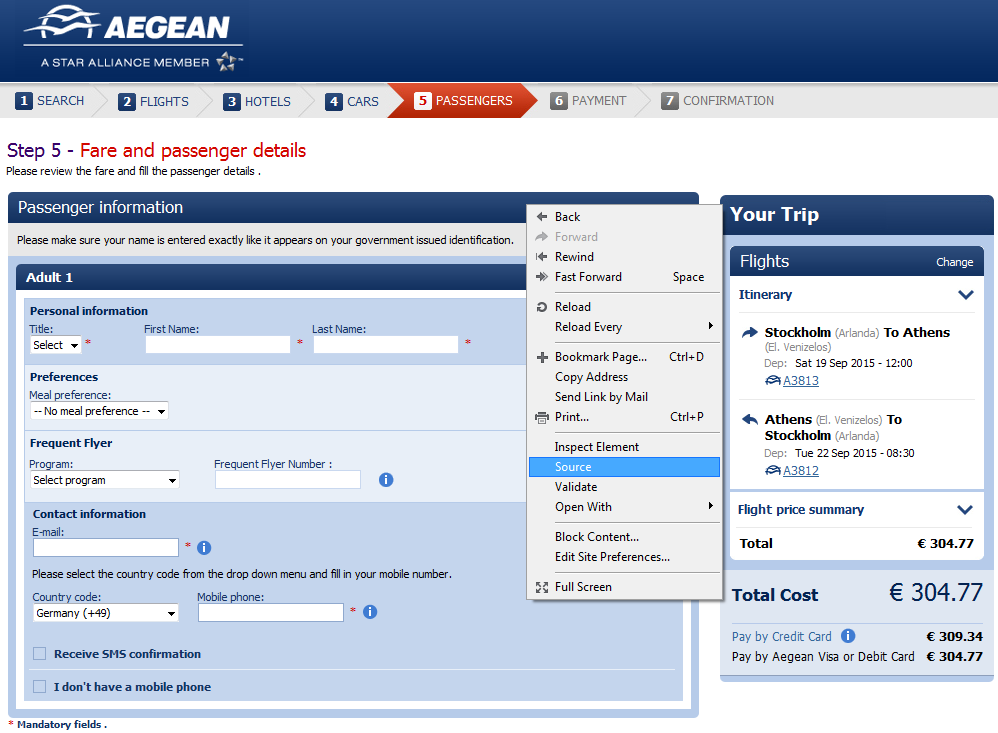
Task: Open the Title select dropdown
Action: coord(56,345)
